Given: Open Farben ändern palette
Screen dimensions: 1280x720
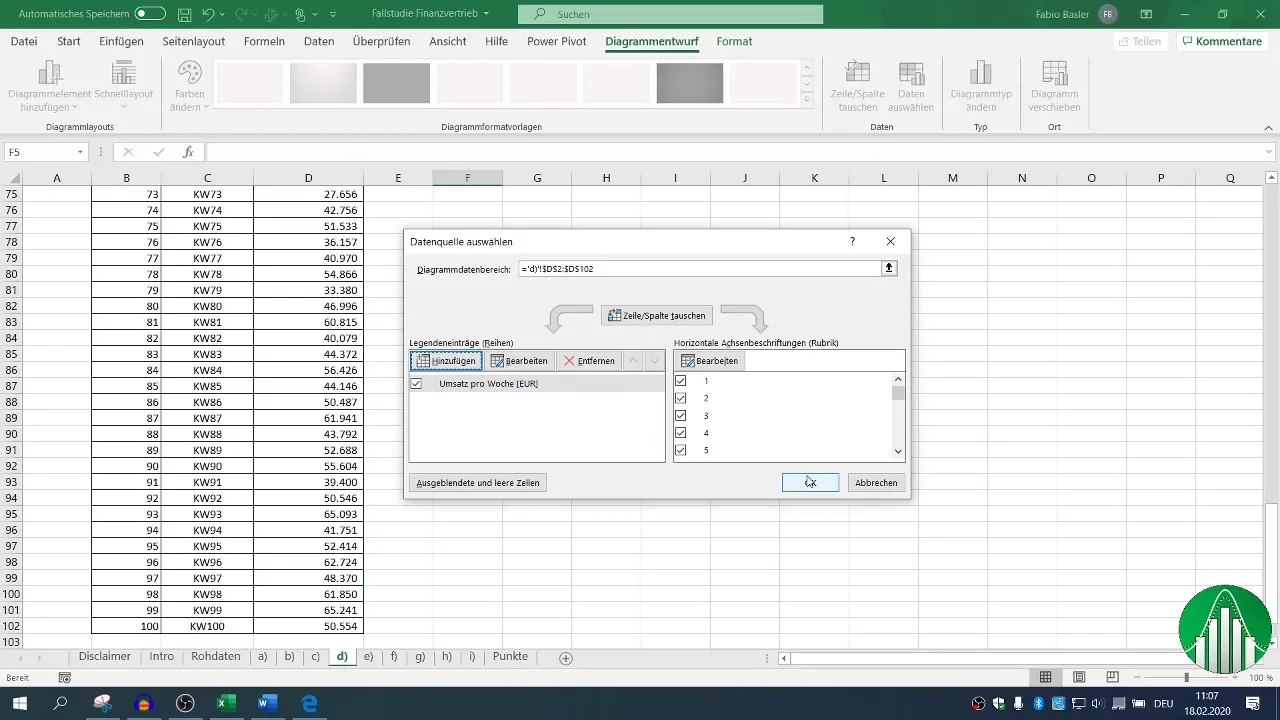Looking at the screenshot, I should pos(189,86).
